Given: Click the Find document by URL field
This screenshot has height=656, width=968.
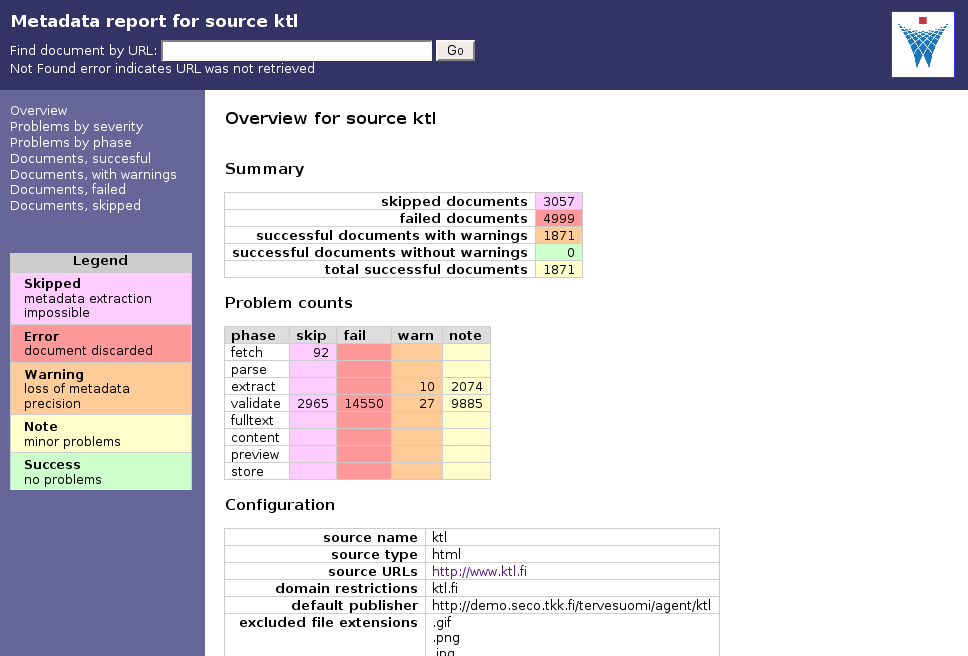Looking at the screenshot, I should [x=297, y=51].
